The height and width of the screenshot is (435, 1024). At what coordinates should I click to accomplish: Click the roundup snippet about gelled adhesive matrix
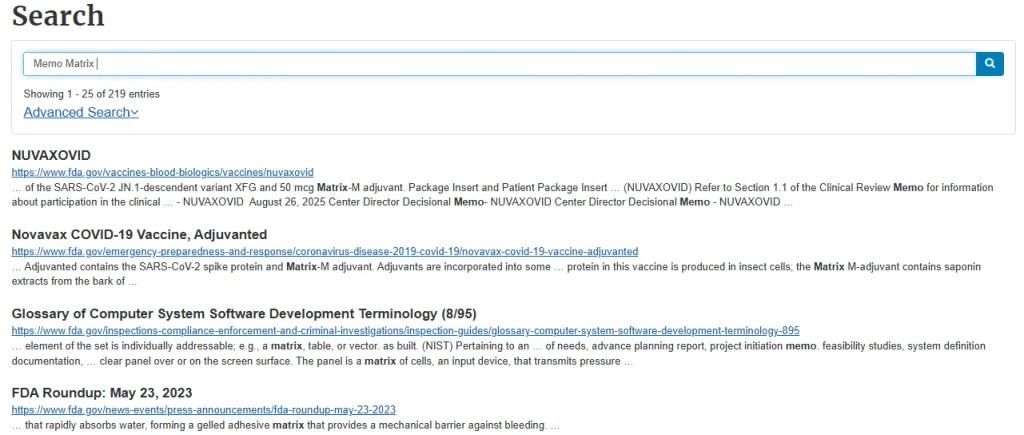point(285,426)
